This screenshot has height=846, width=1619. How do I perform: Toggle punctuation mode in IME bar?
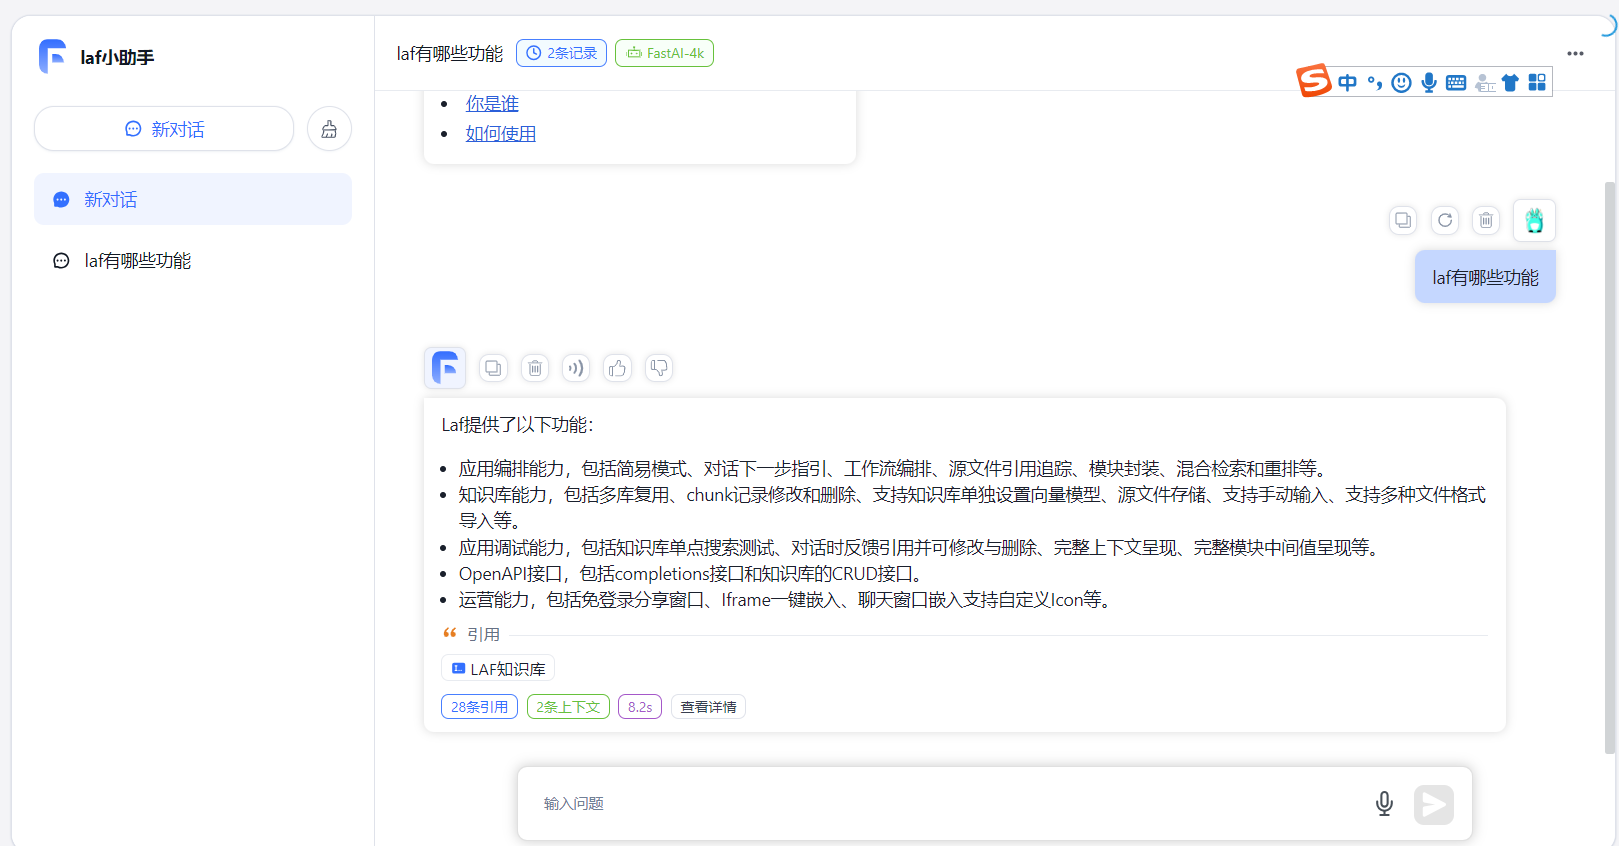coord(1375,83)
